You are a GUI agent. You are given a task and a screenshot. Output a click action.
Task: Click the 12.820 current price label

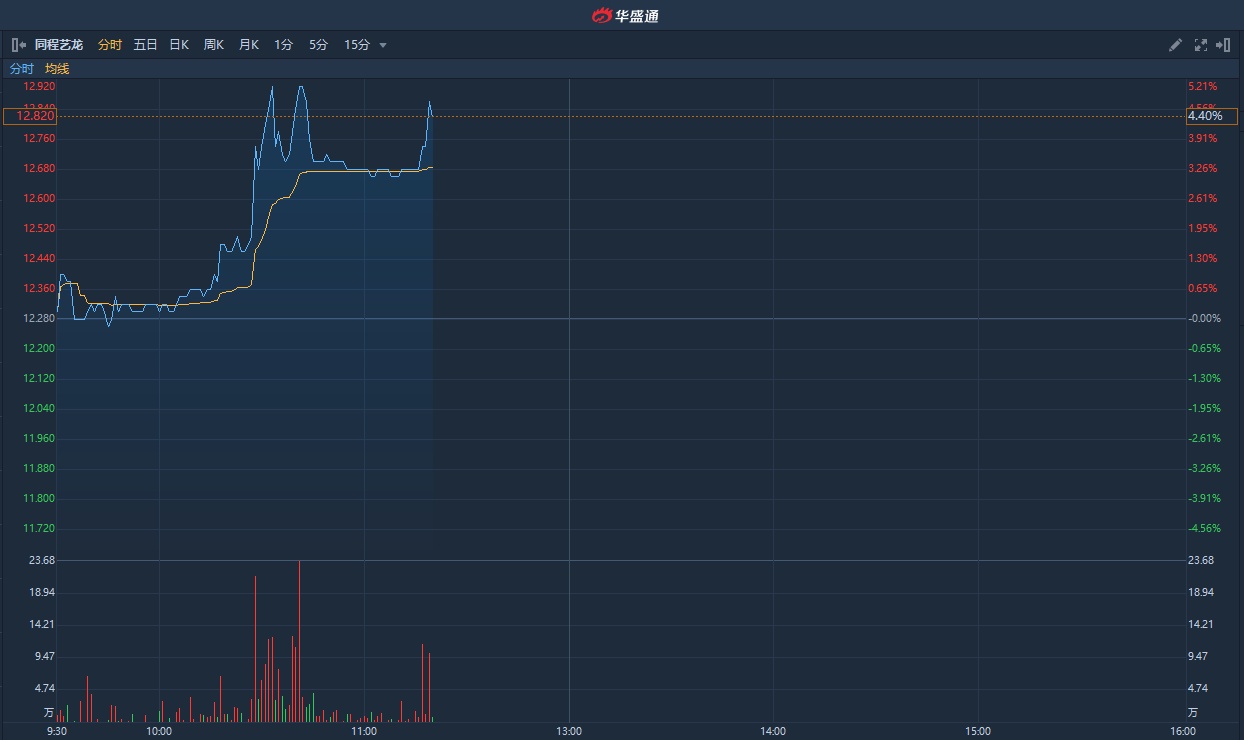click(30, 116)
